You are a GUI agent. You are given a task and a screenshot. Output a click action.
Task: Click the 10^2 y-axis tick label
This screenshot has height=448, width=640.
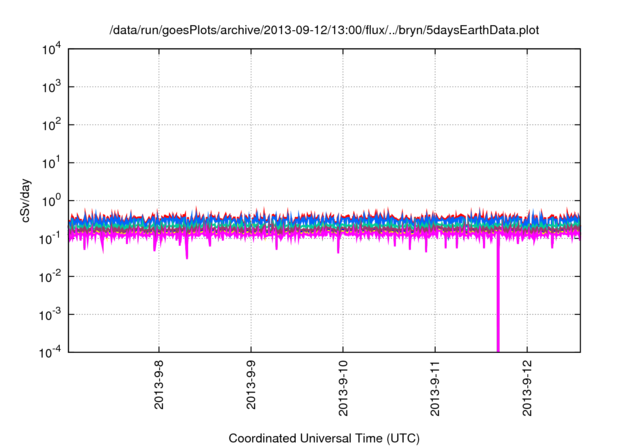click(52, 125)
